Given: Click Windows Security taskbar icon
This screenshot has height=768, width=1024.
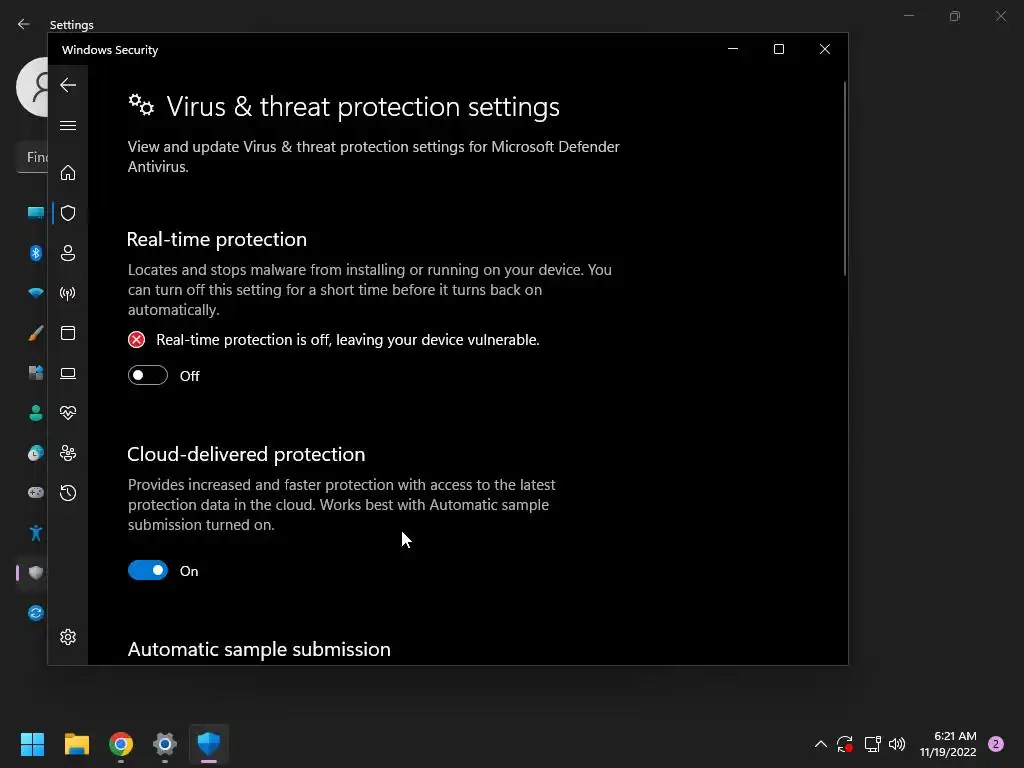Looking at the screenshot, I should pyautogui.click(x=209, y=744).
